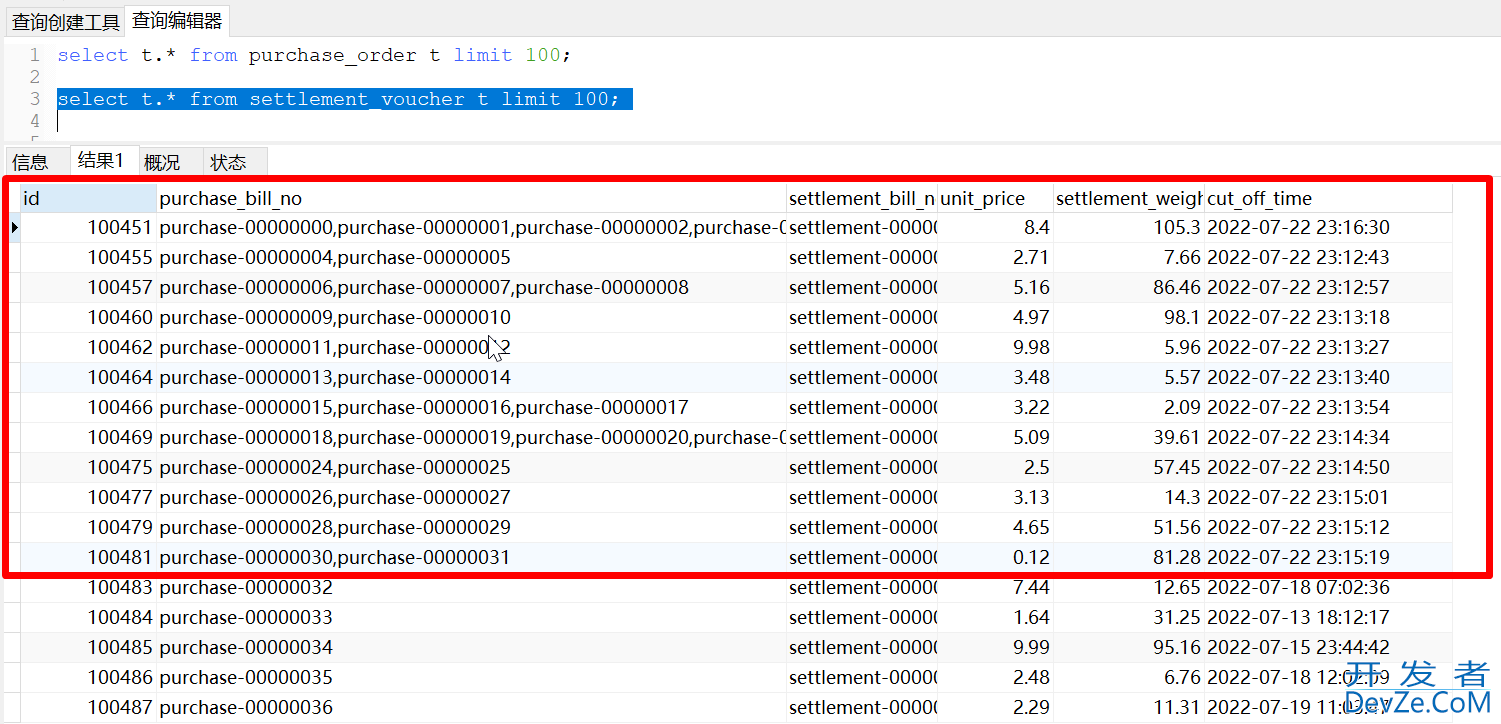The width and height of the screenshot is (1501, 724).
Task: Click the settlement_weight column header
Action: click(1129, 198)
